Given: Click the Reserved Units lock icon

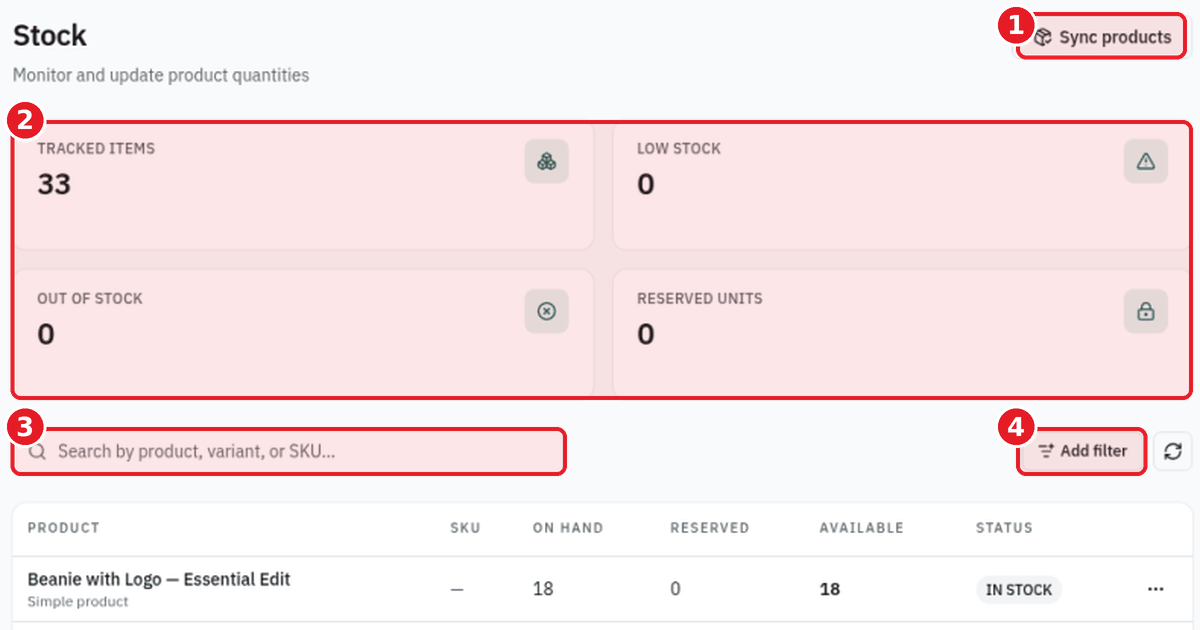Looking at the screenshot, I should pyautogui.click(x=1146, y=311).
